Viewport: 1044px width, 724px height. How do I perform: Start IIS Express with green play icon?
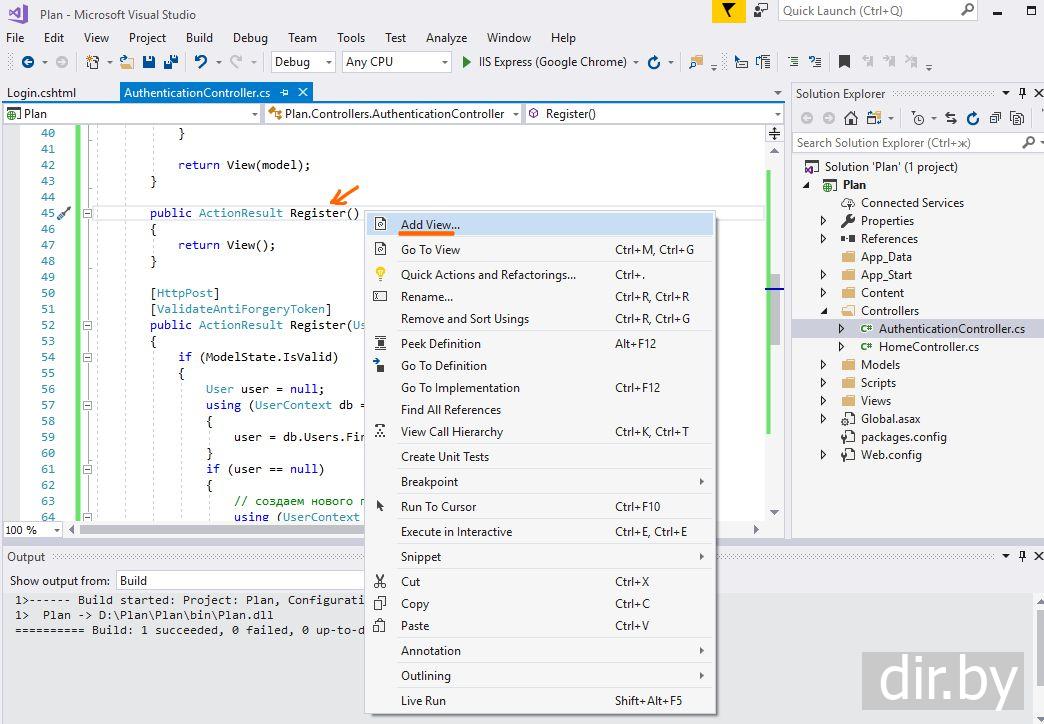466,62
